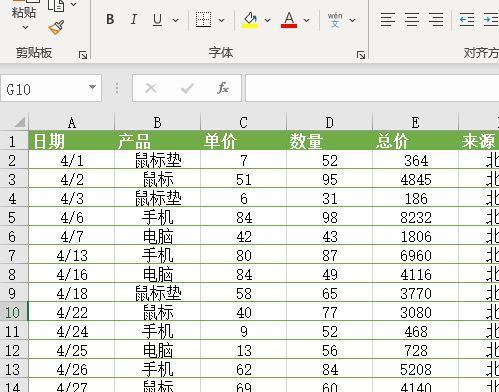499x392 pixels.
Task: Select column E header
Action: point(415,123)
